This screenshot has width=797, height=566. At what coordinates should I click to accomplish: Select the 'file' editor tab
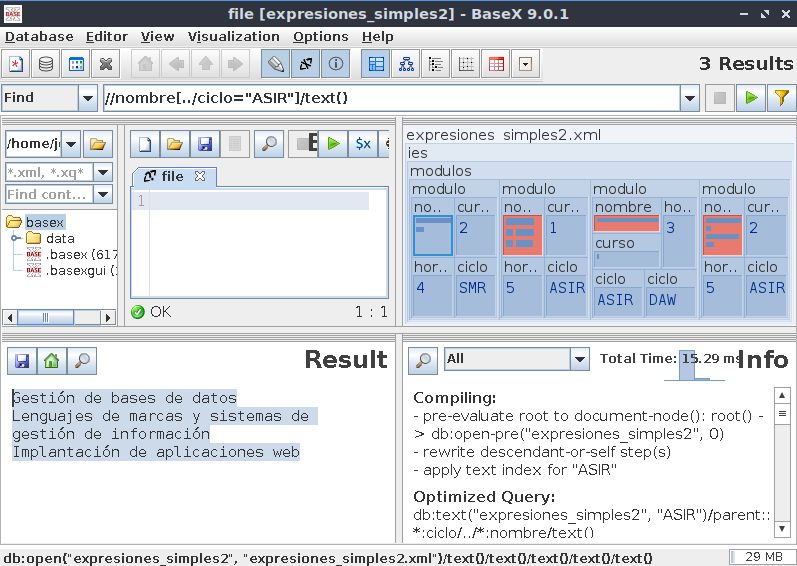click(165, 176)
